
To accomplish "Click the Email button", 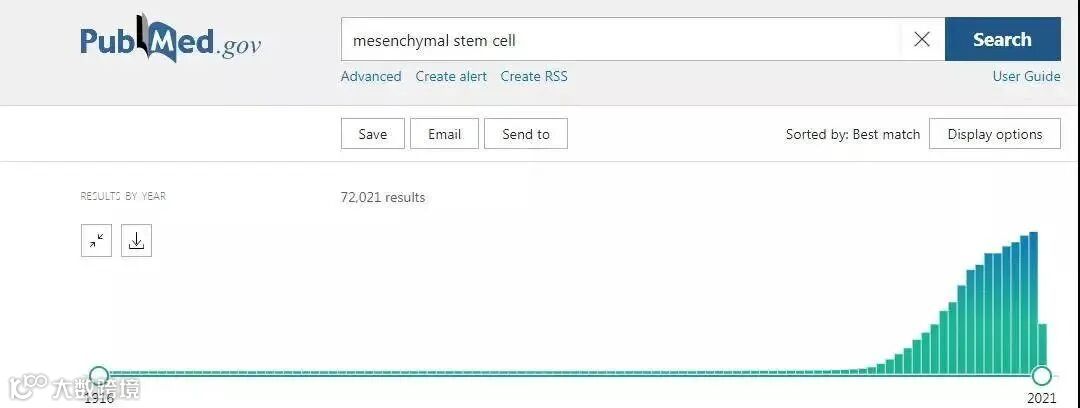I will (444, 134).
